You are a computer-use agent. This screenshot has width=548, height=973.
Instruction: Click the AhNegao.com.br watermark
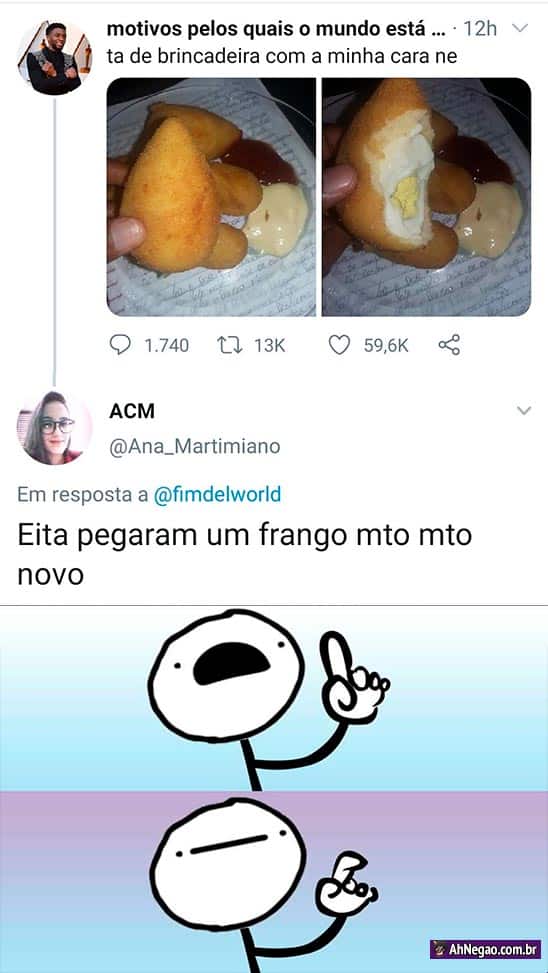pyautogui.click(x=485, y=949)
